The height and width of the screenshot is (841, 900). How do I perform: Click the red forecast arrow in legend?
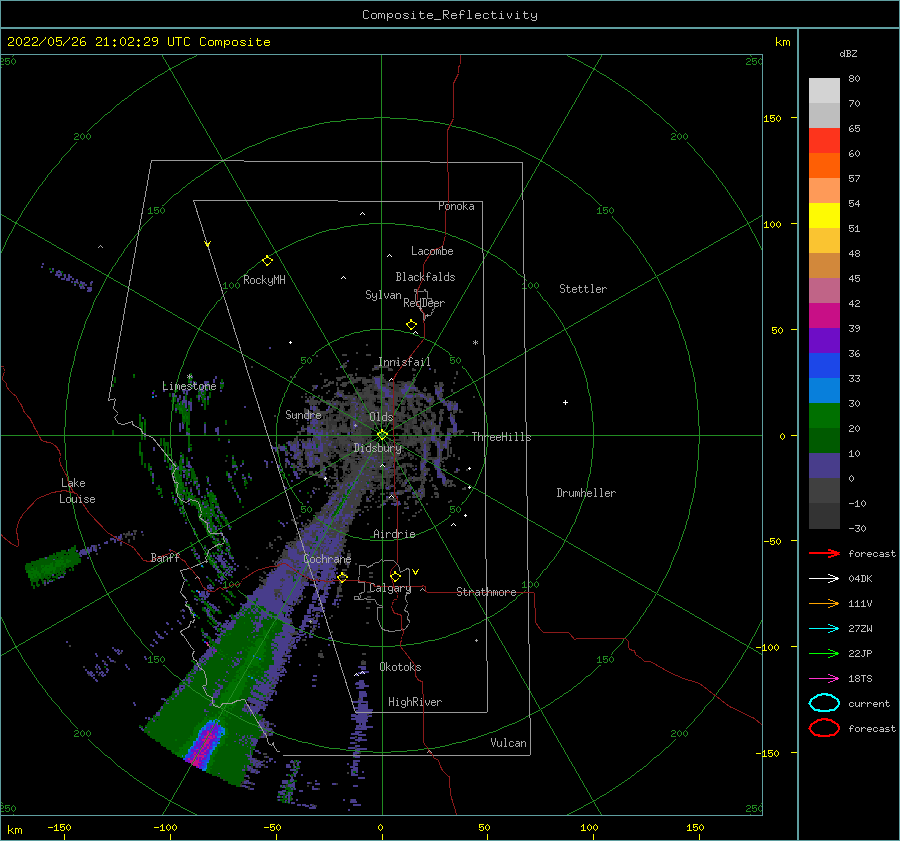click(824, 553)
